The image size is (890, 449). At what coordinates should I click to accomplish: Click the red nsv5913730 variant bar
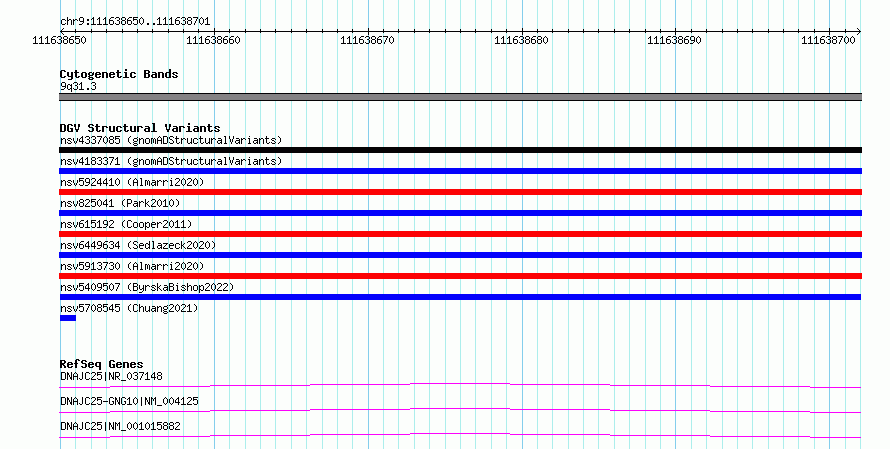pyautogui.click(x=460, y=276)
